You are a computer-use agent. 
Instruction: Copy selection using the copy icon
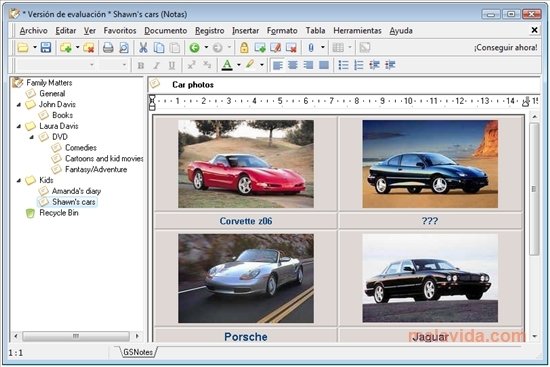[x=159, y=47]
